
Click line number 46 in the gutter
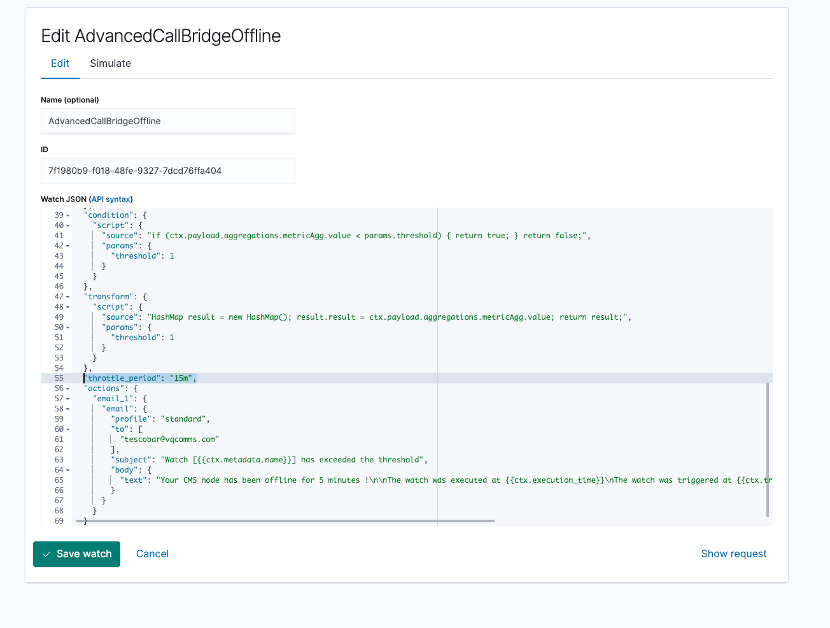[59, 286]
